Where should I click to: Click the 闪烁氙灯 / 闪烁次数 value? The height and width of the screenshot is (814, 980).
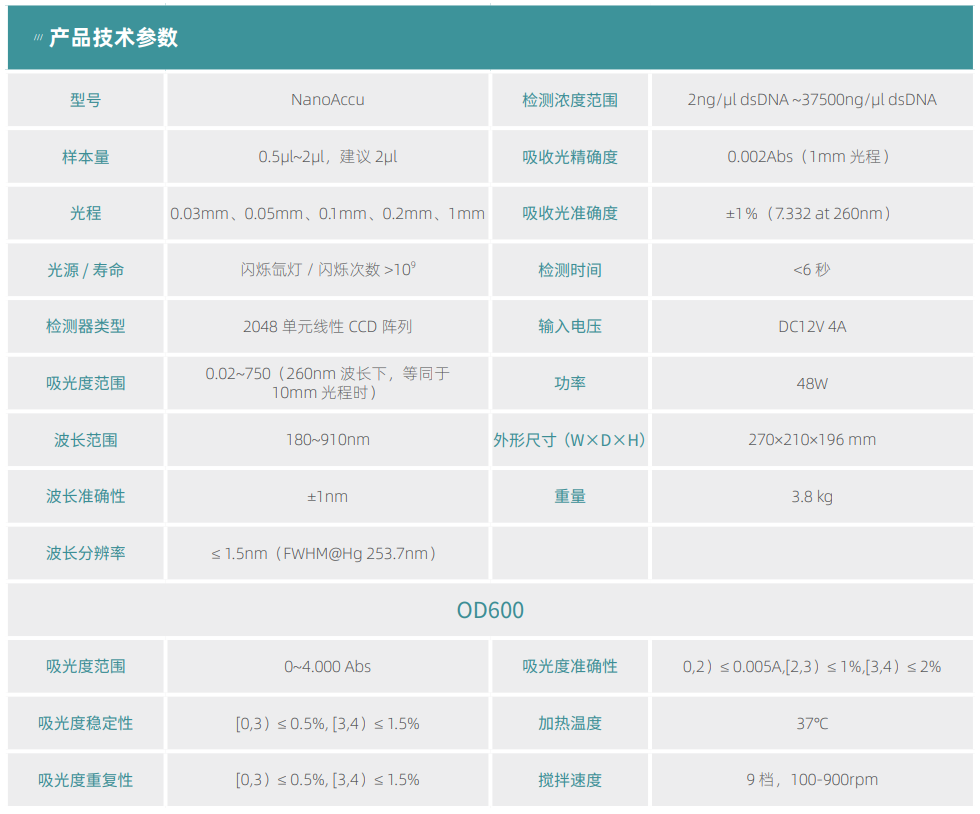(328, 269)
